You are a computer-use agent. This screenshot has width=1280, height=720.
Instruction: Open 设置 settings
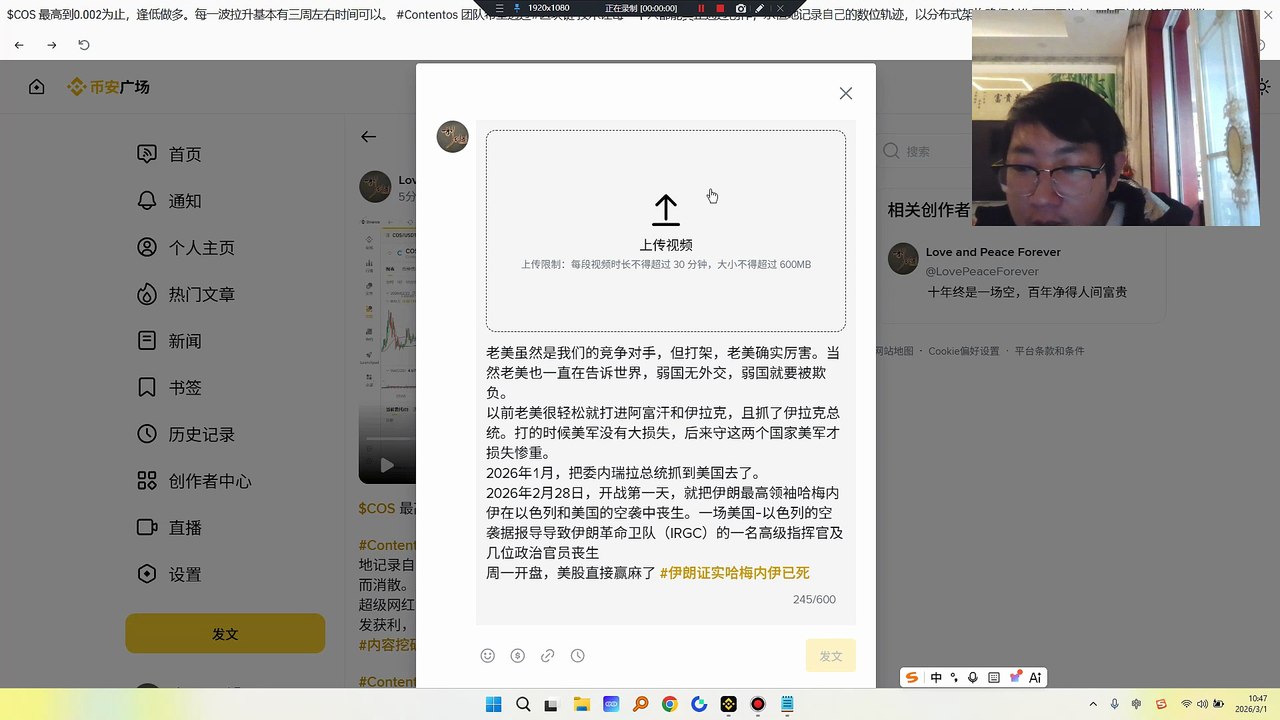point(185,575)
